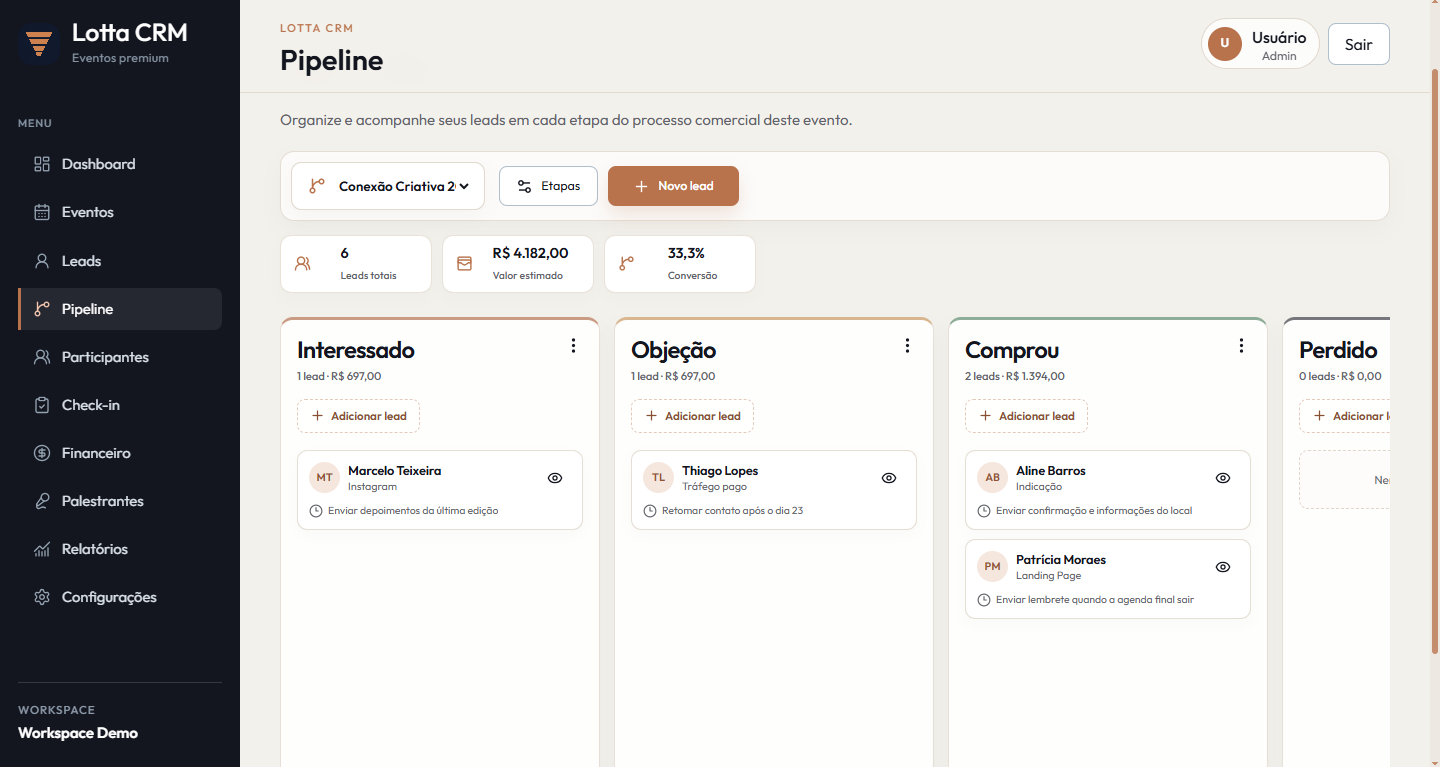The width and height of the screenshot is (1440, 767).
Task: Click the Financeiro dollar icon
Action: pyautogui.click(x=42, y=453)
